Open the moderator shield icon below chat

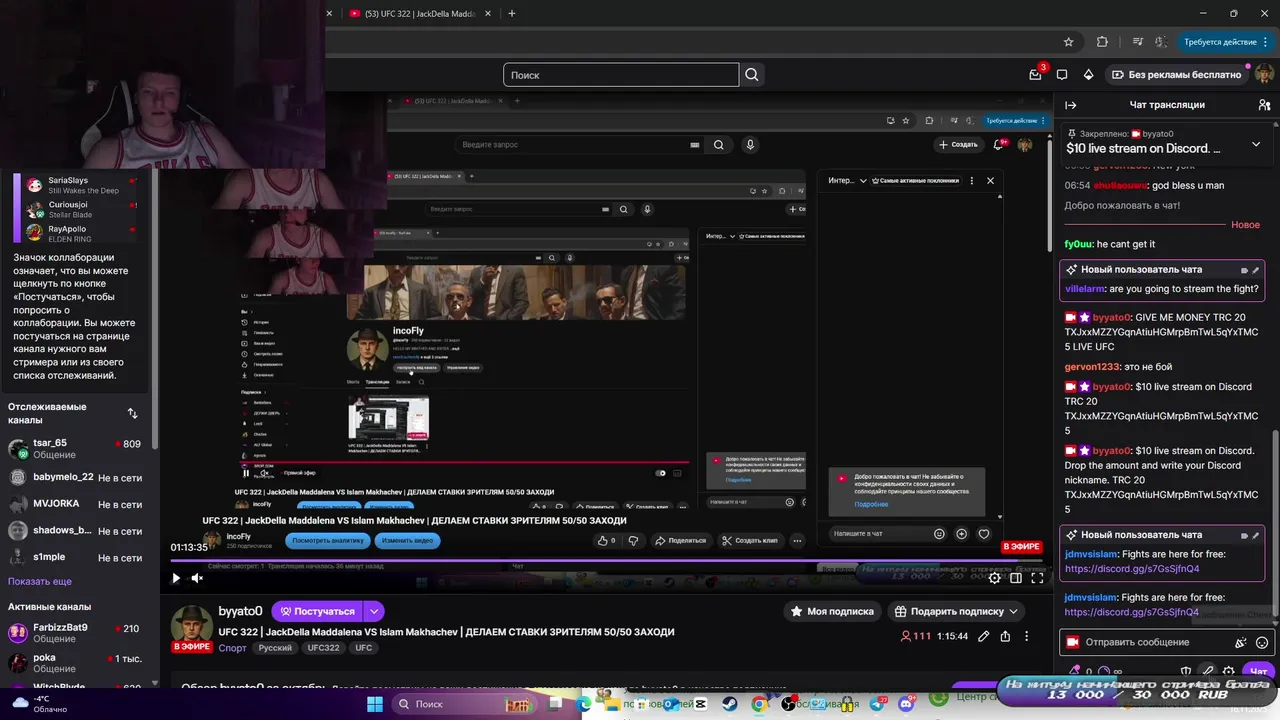coord(1186,671)
